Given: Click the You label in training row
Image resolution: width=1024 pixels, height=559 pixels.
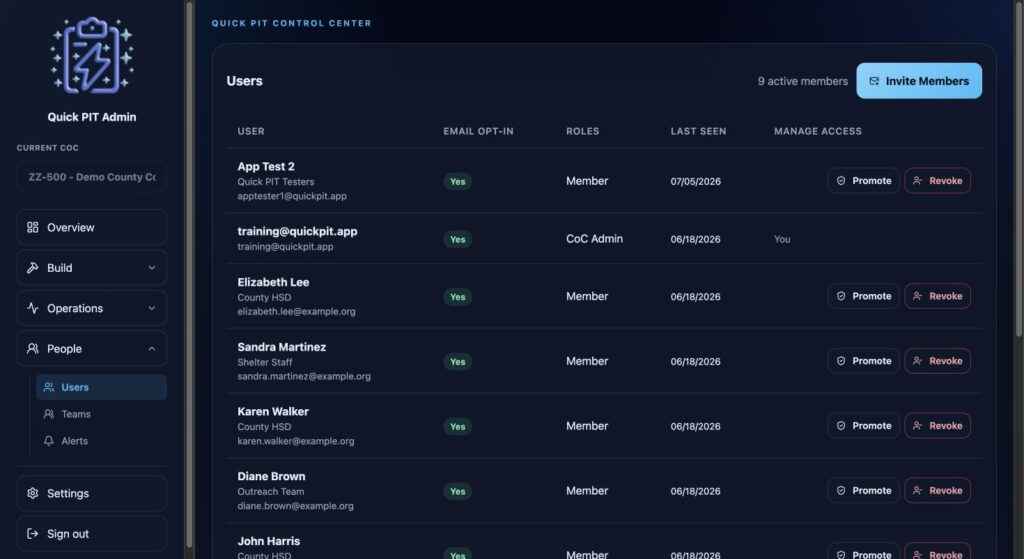Looking at the screenshot, I should coord(782,240).
